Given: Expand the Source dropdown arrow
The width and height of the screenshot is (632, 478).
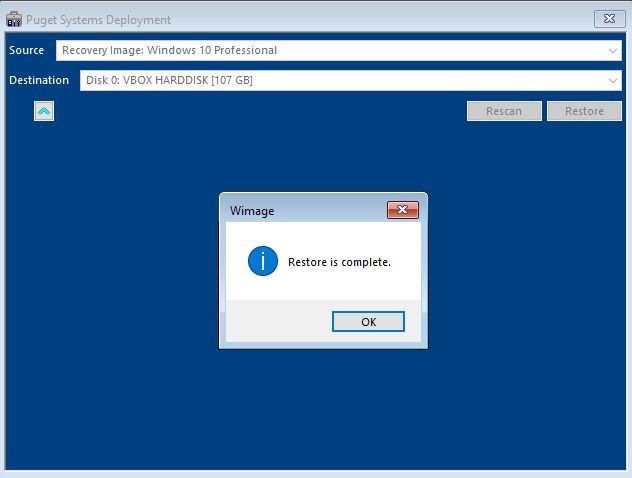Looking at the screenshot, I should pyautogui.click(x=613, y=50).
